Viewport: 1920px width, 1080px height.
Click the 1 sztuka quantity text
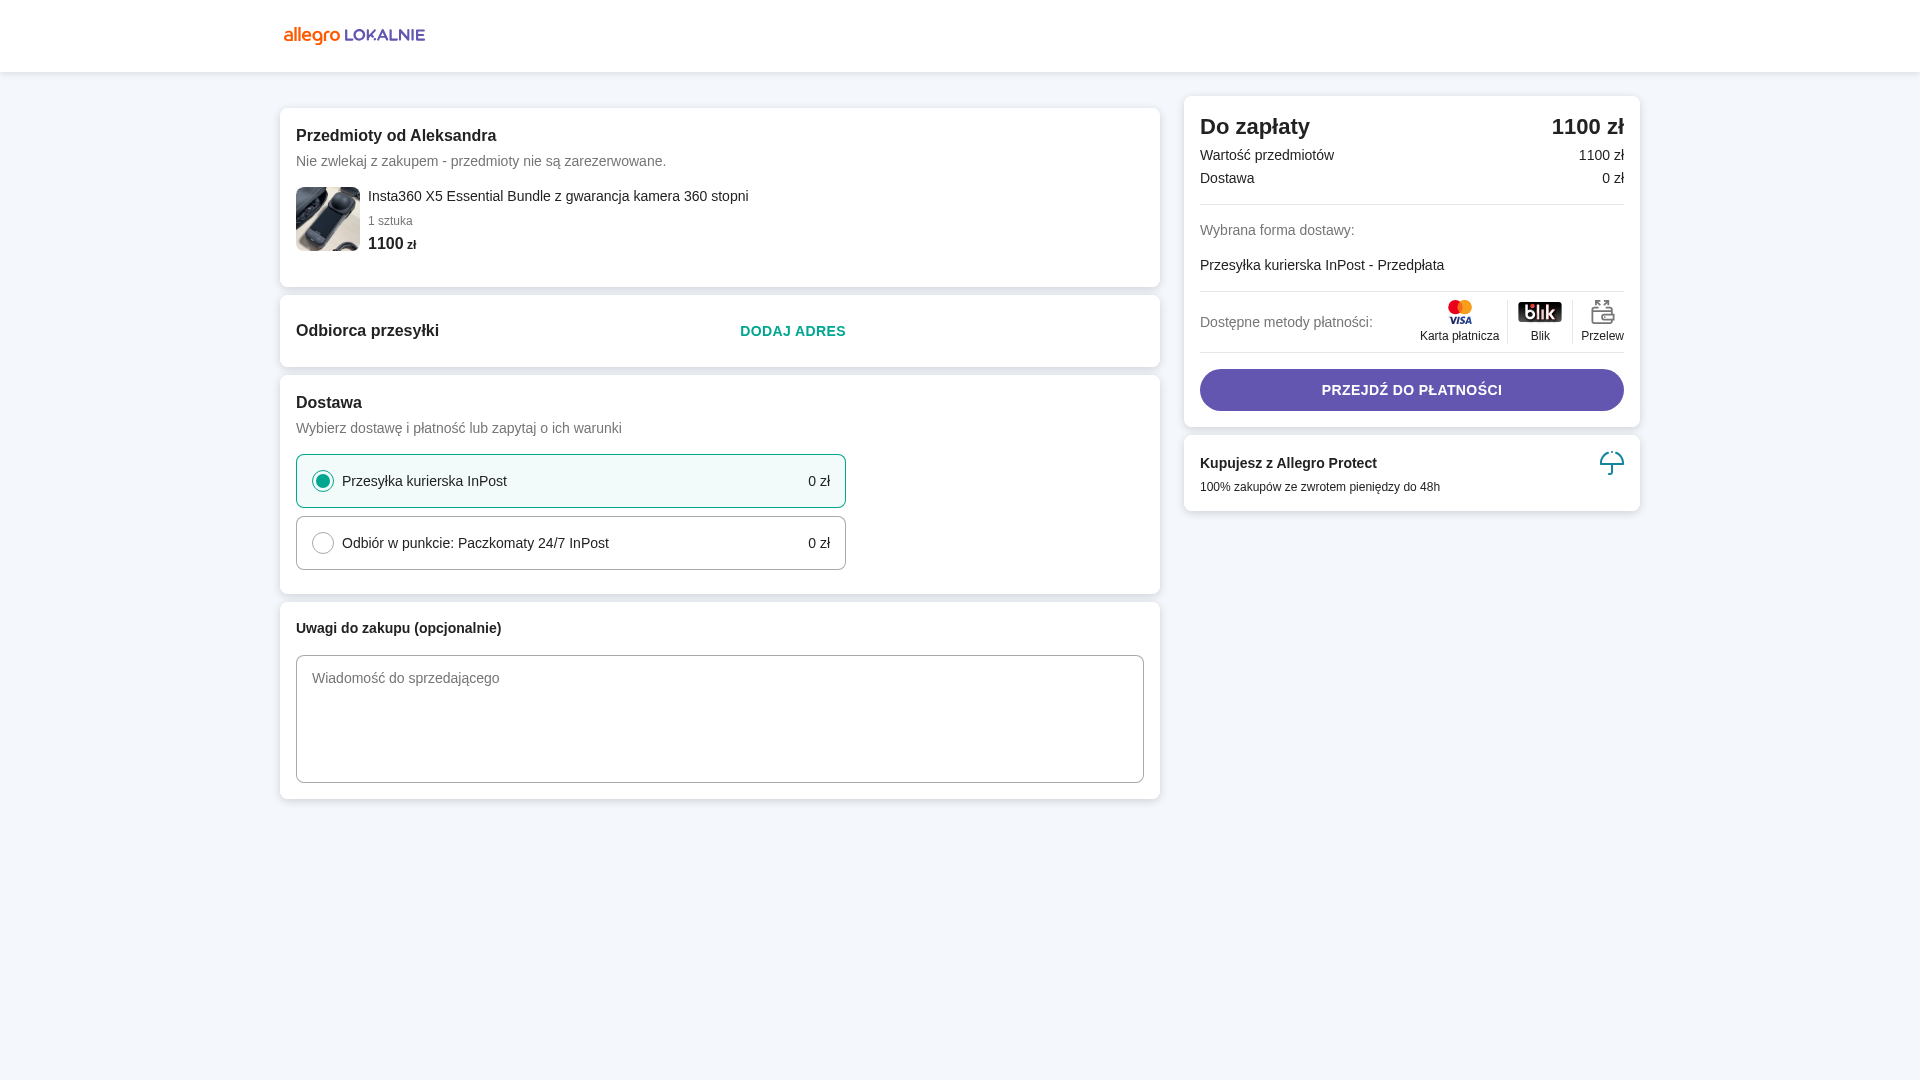pyautogui.click(x=390, y=221)
